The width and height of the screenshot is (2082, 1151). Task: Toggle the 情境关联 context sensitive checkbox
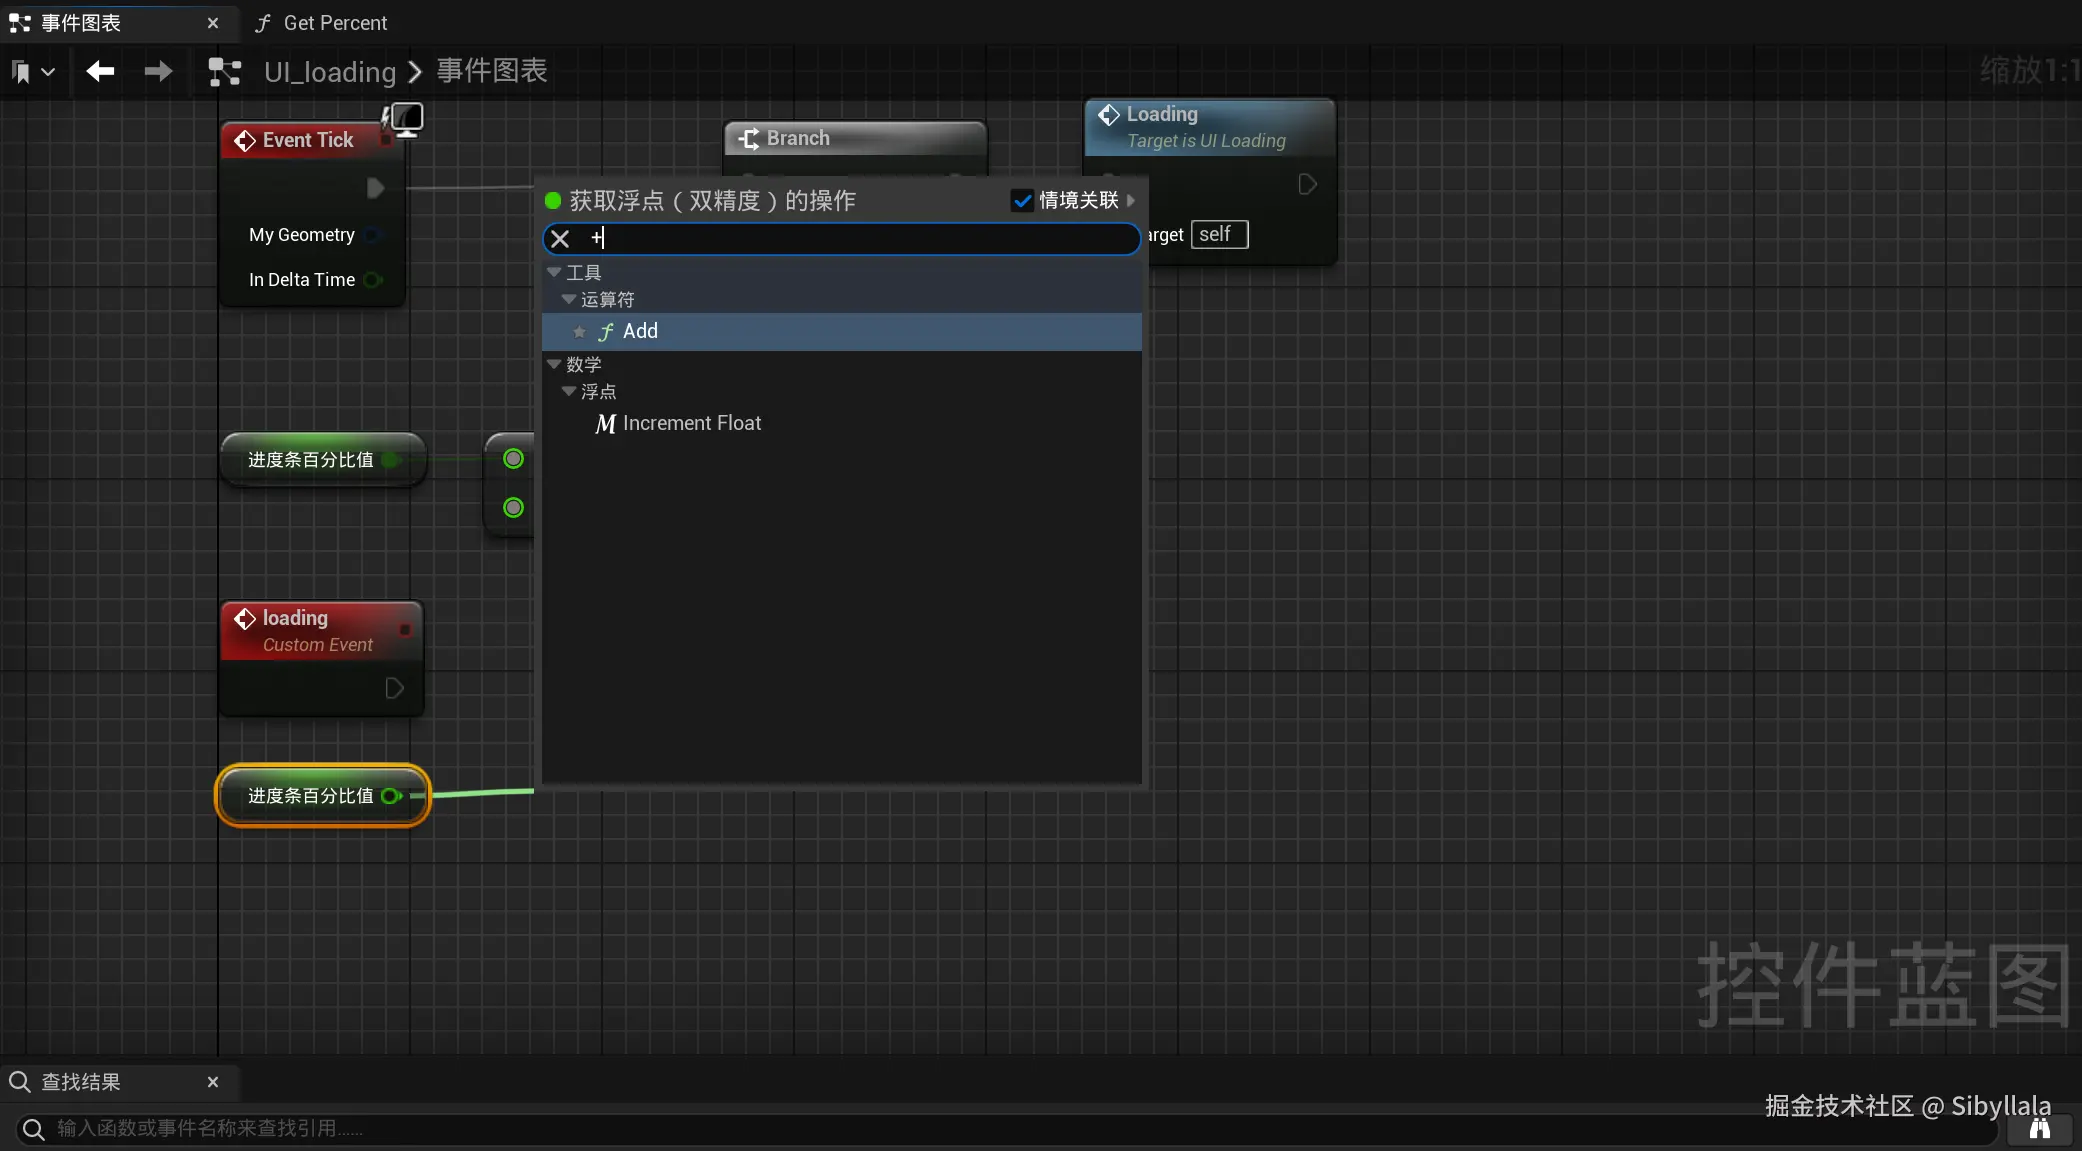pyautogui.click(x=1022, y=200)
